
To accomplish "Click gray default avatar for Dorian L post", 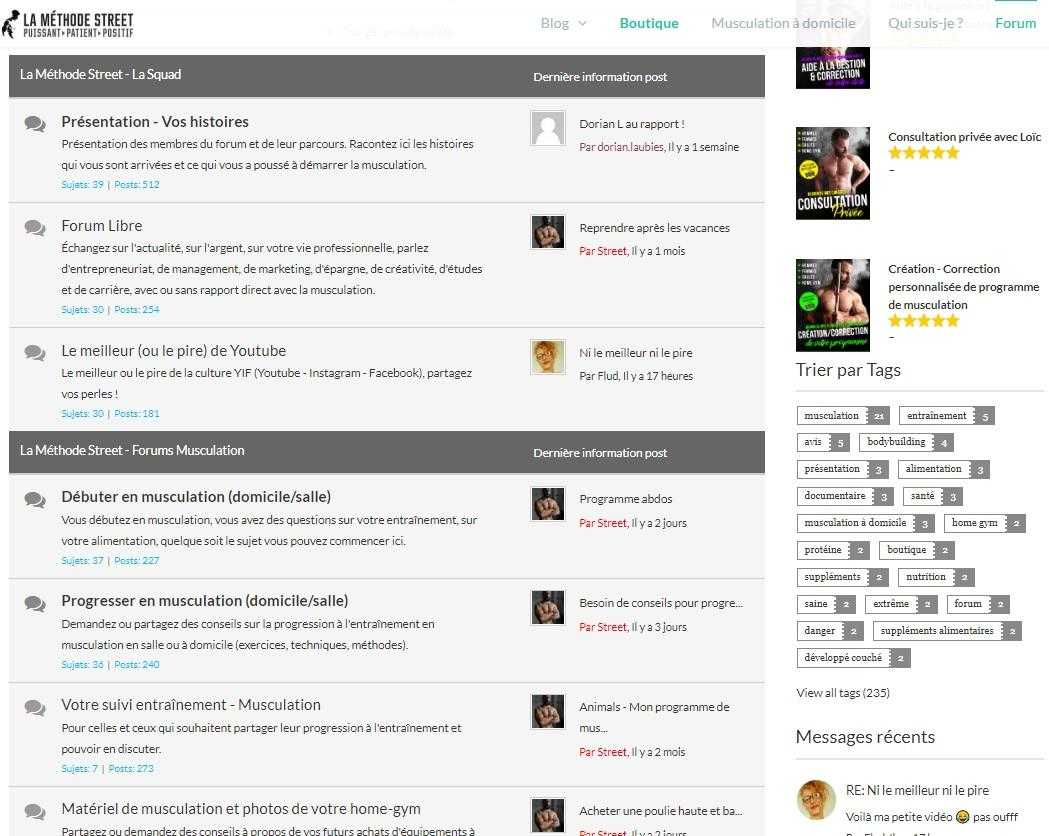I will [548, 129].
